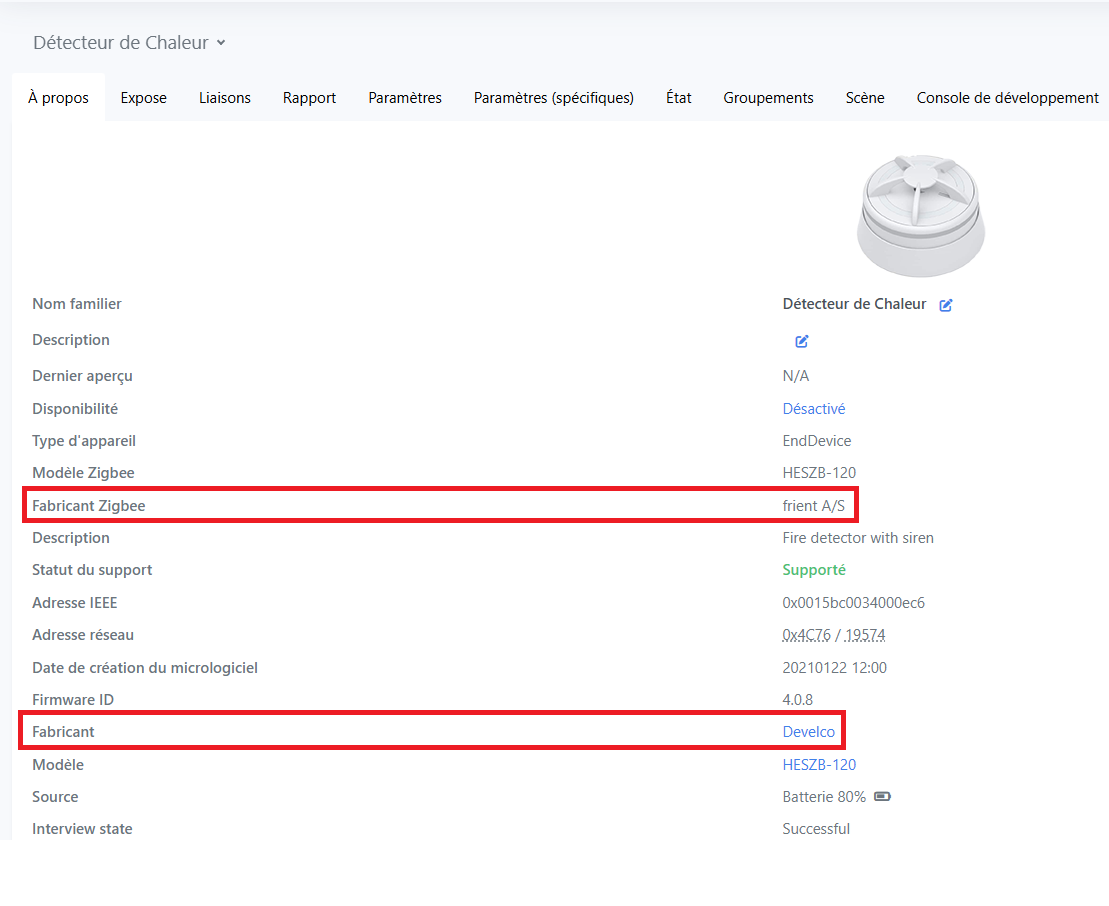Viewport: 1109px width, 906px height.
Task: Select the EndDevice type value
Action: click(817, 441)
